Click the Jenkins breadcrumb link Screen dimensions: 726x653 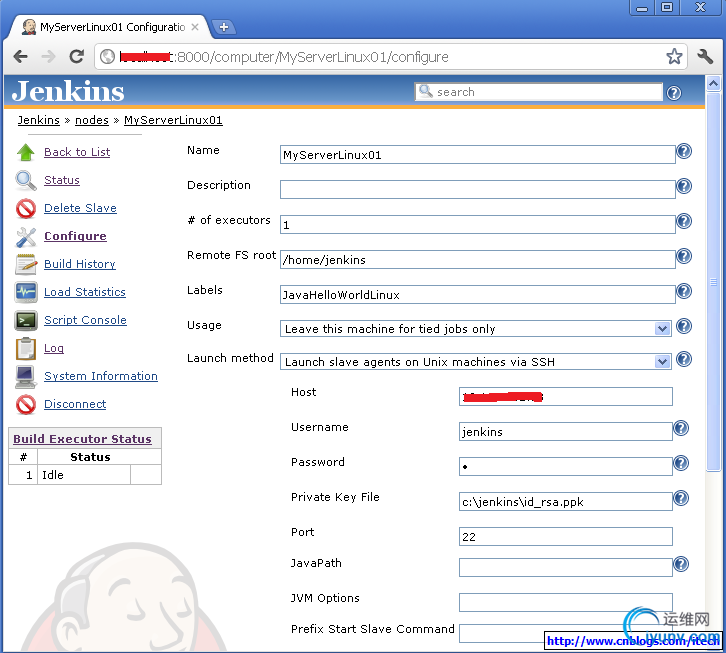click(38, 120)
